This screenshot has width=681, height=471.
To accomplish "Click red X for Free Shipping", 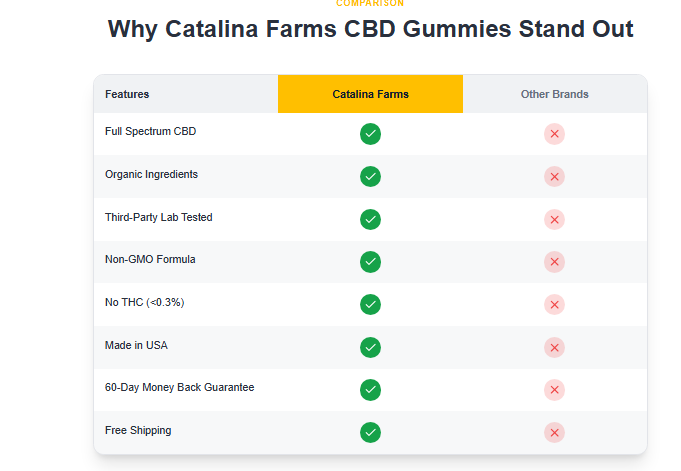I will pos(554,432).
